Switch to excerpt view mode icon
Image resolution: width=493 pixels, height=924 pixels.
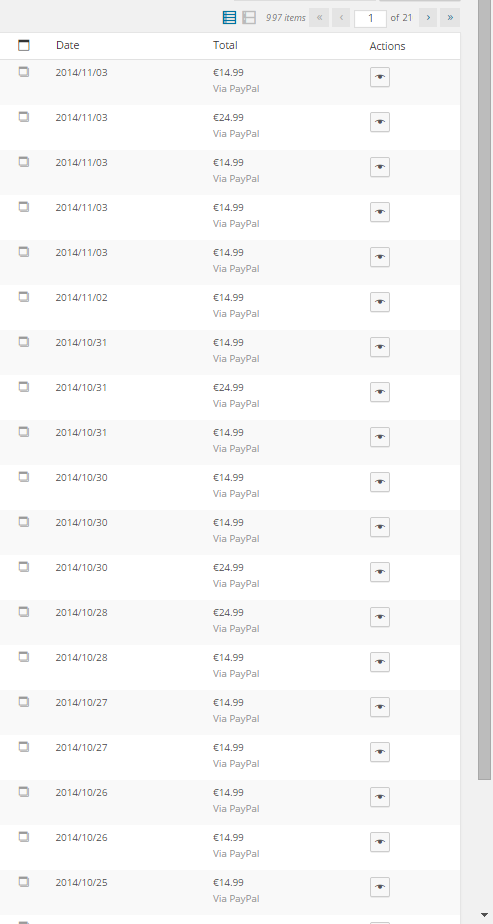click(x=249, y=18)
